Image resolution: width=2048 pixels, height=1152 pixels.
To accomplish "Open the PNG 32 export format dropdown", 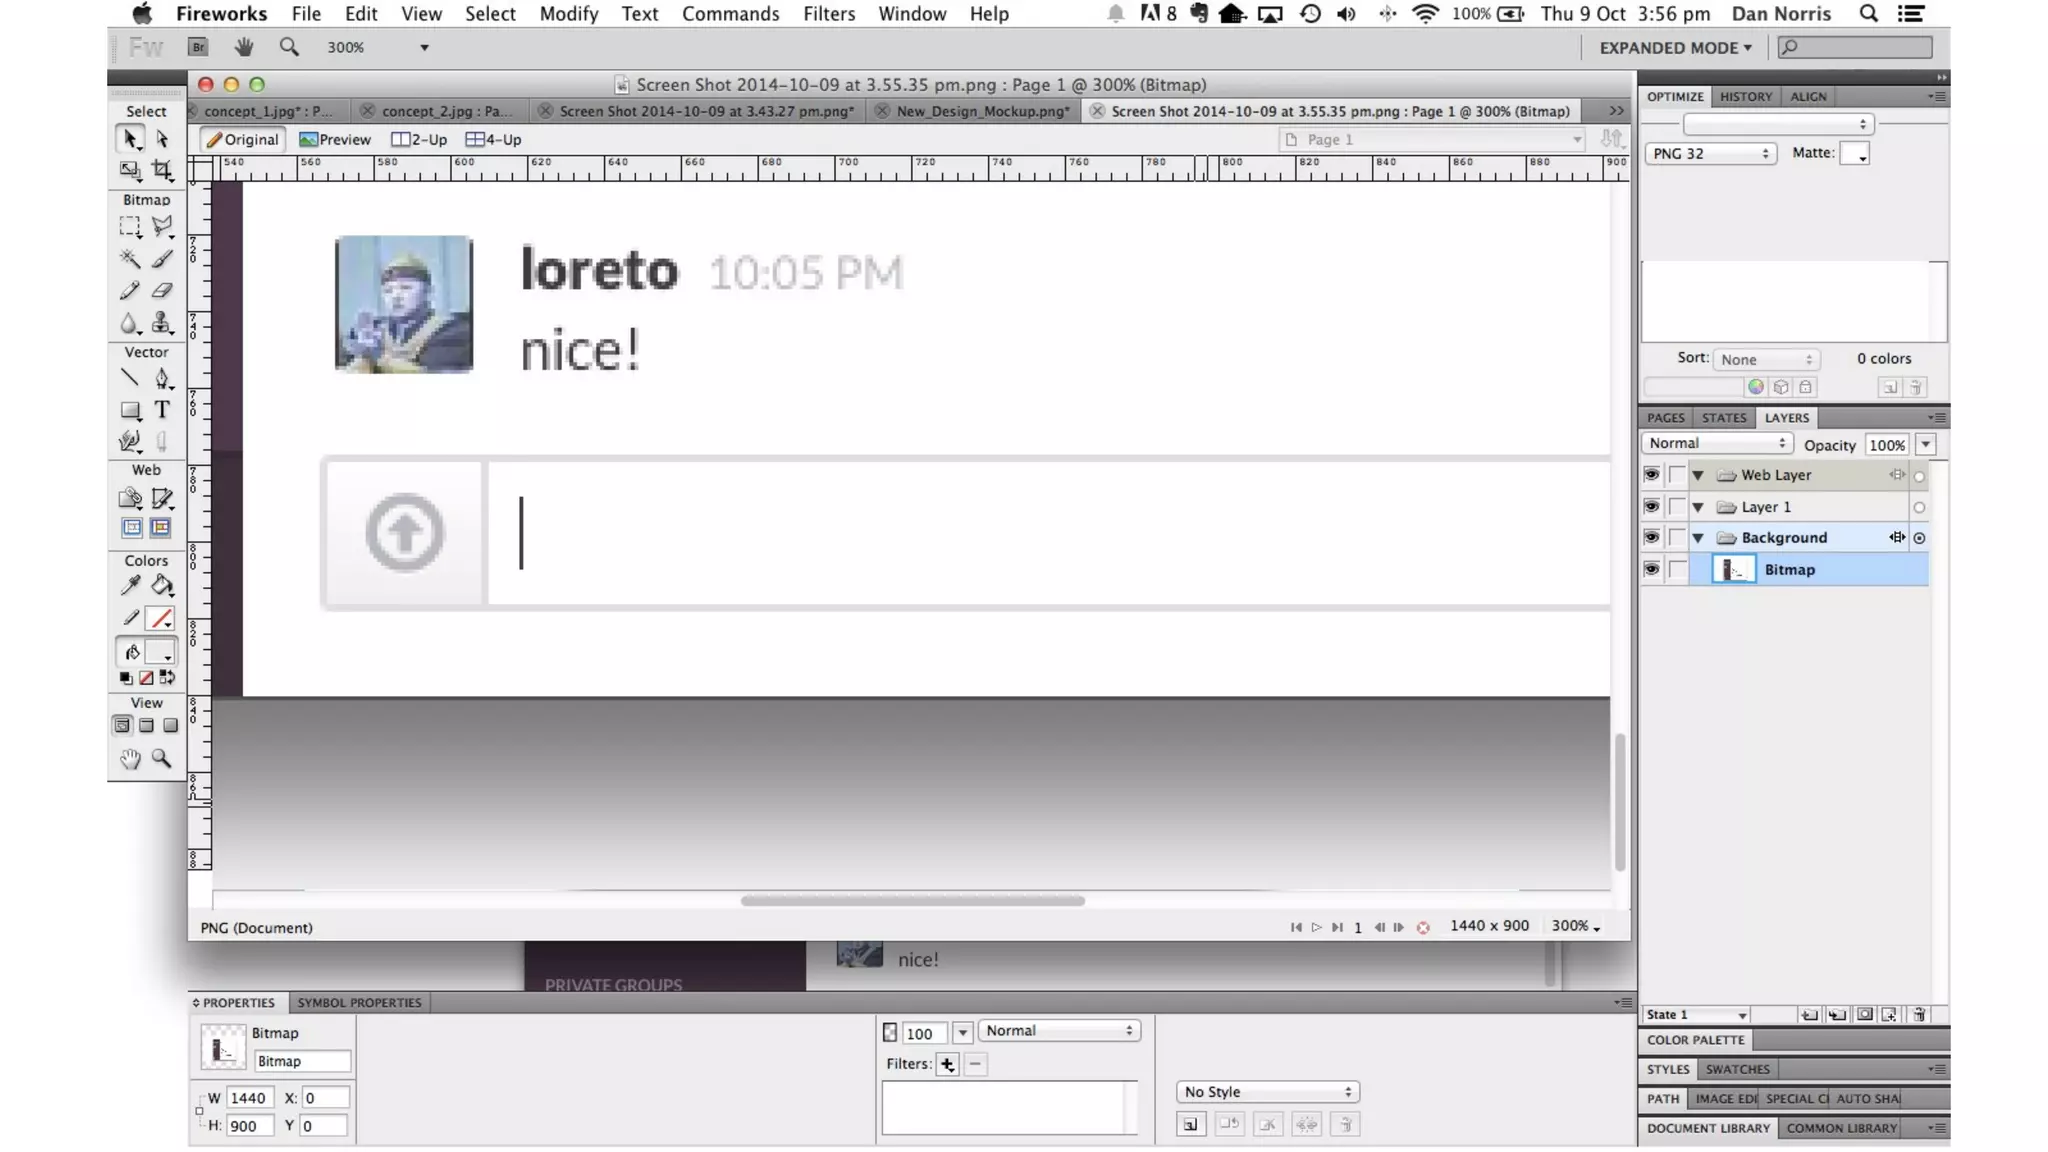I will [1710, 153].
